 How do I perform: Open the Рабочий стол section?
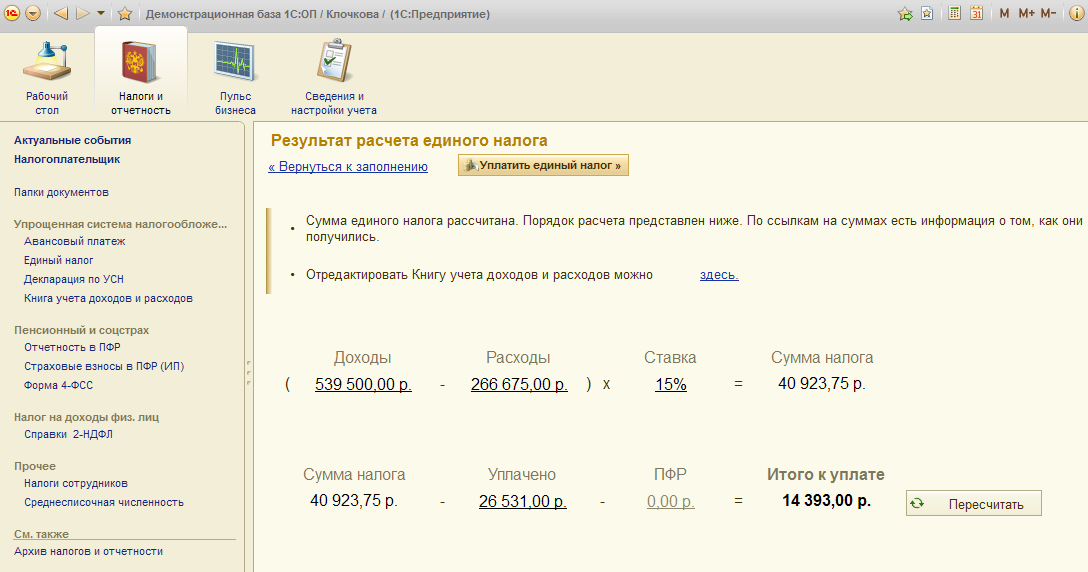coord(47,77)
